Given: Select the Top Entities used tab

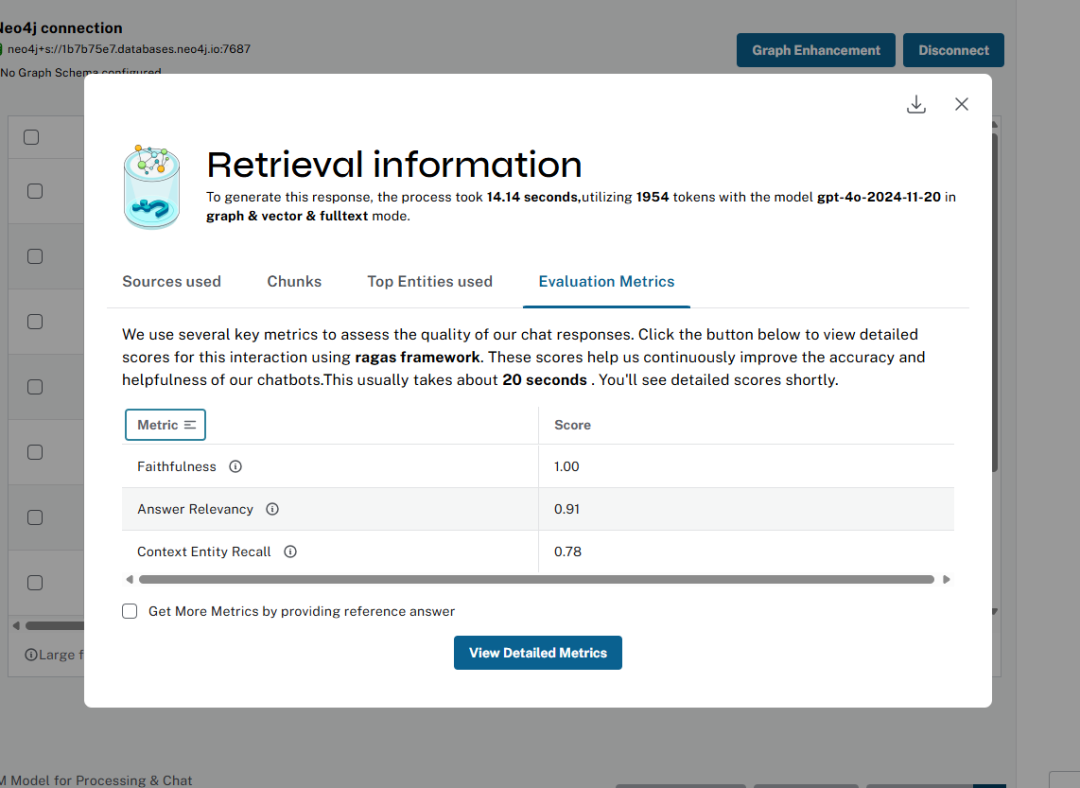Looking at the screenshot, I should [430, 282].
